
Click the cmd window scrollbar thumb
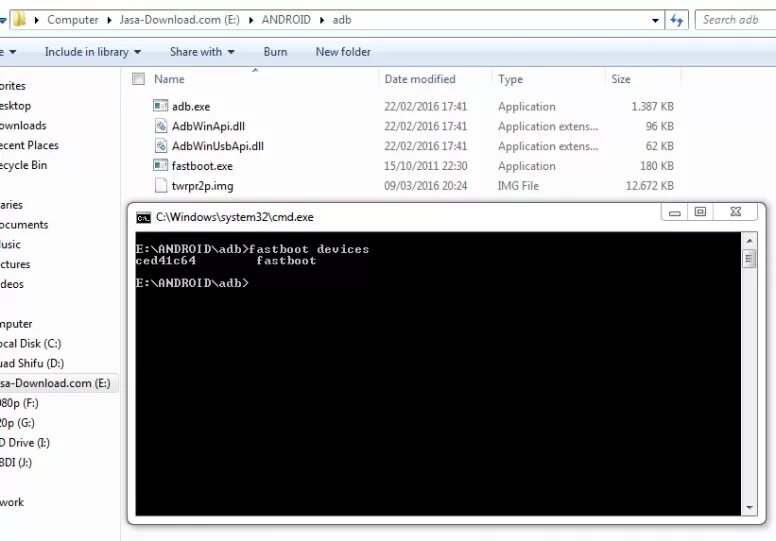point(749,258)
